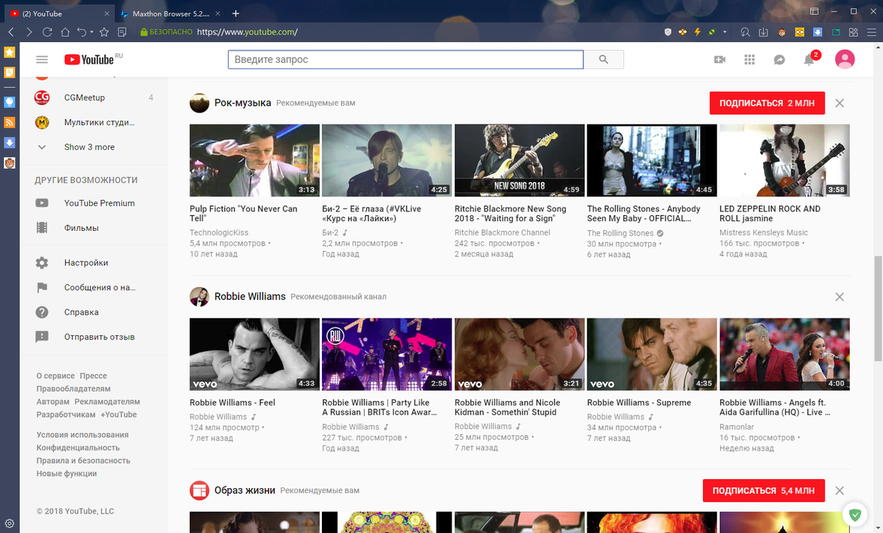The image size is (883, 533).
Task: Open the YouTube apps grid icon
Action: pyautogui.click(x=750, y=59)
